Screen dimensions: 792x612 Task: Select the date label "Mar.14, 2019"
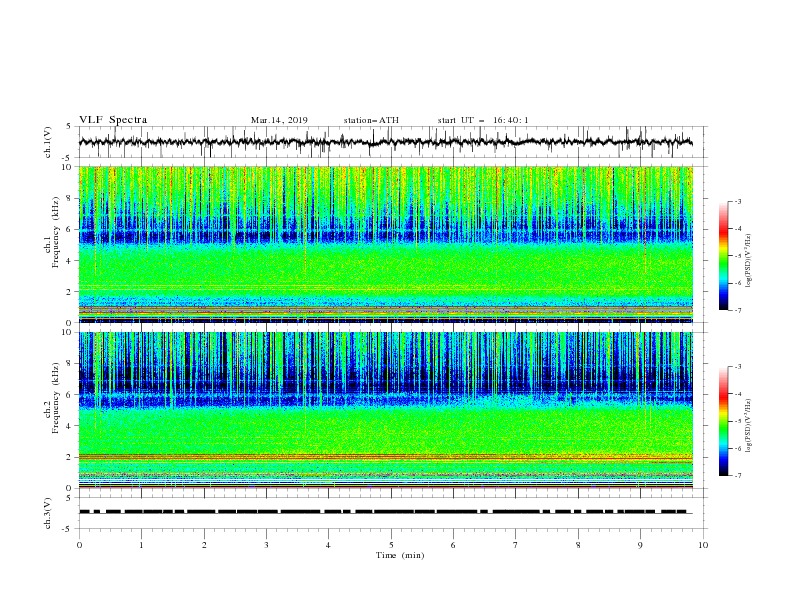tap(279, 120)
